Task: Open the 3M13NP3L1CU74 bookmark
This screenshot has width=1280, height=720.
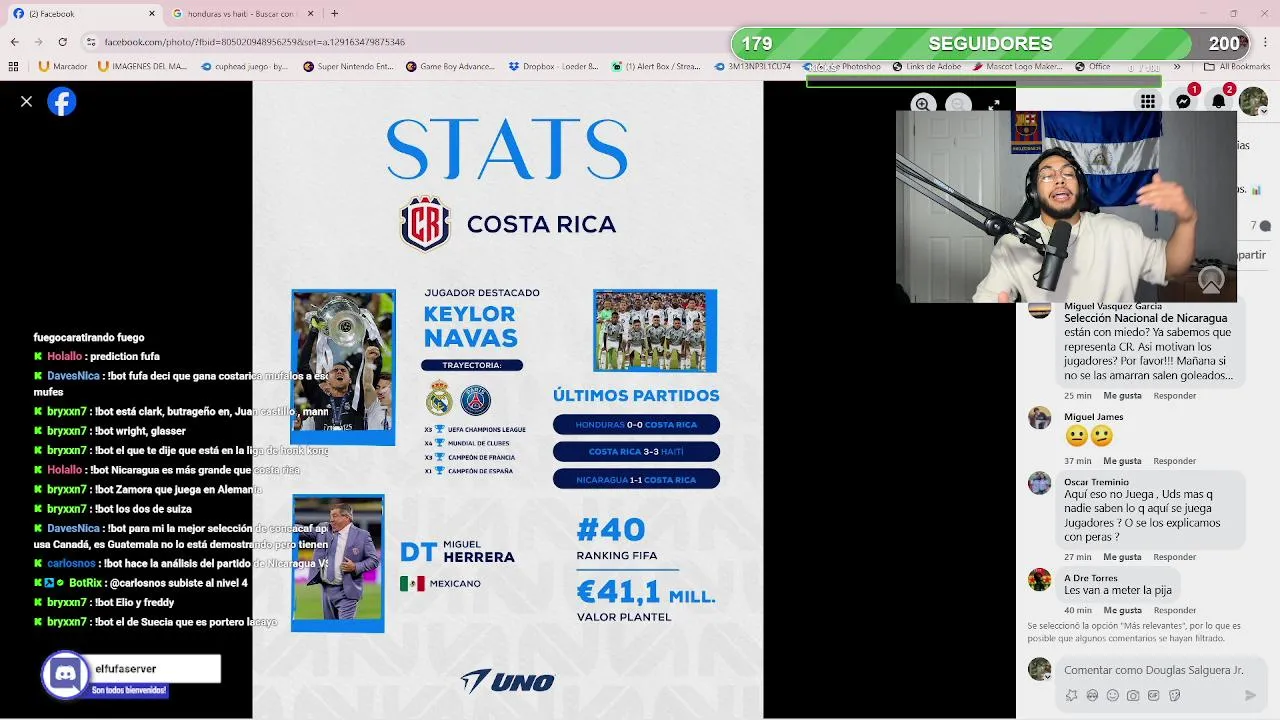Action: (x=753, y=67)
